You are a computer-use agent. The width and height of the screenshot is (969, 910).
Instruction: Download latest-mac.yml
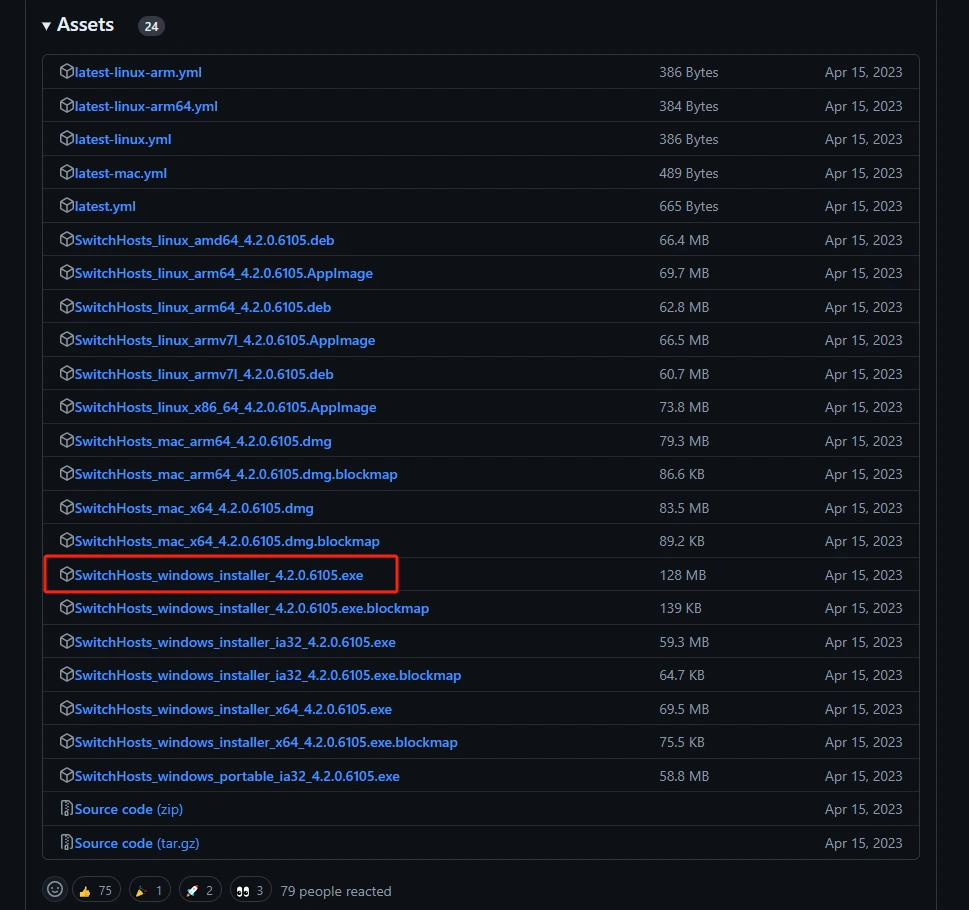pos(121,173)
